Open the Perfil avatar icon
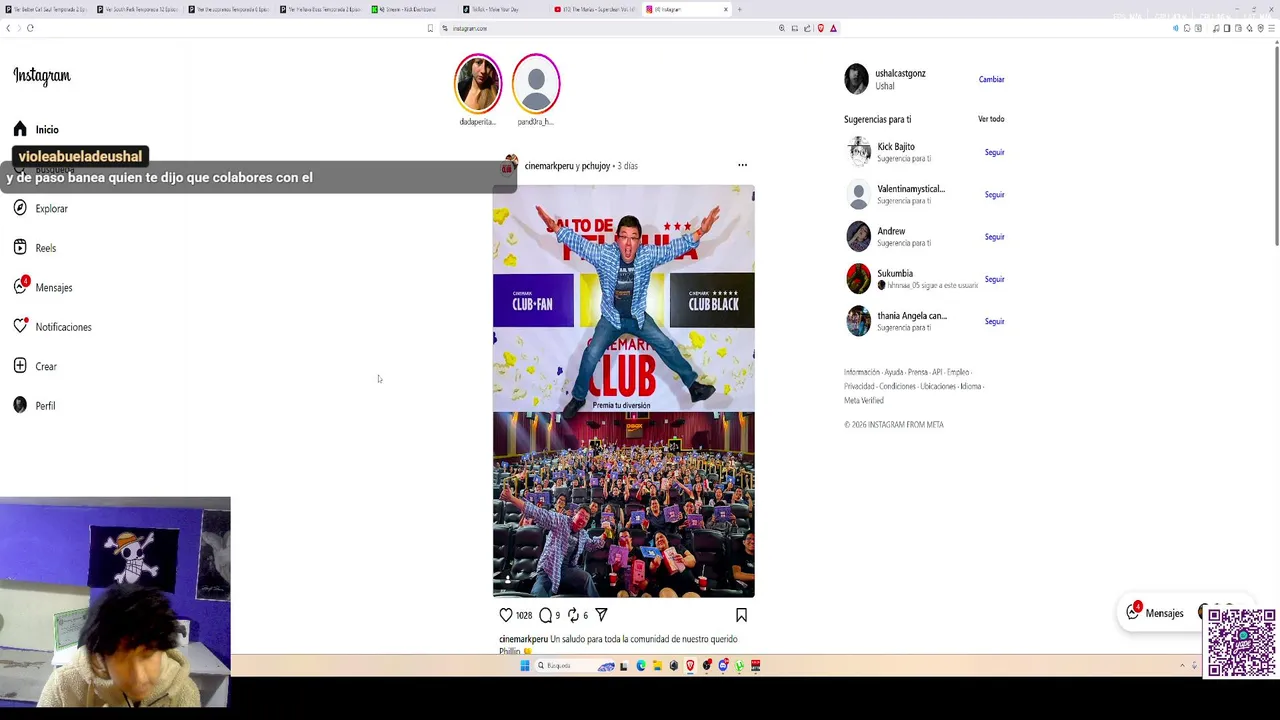Viewport: 1280px width, 720px height. point(20,405)
